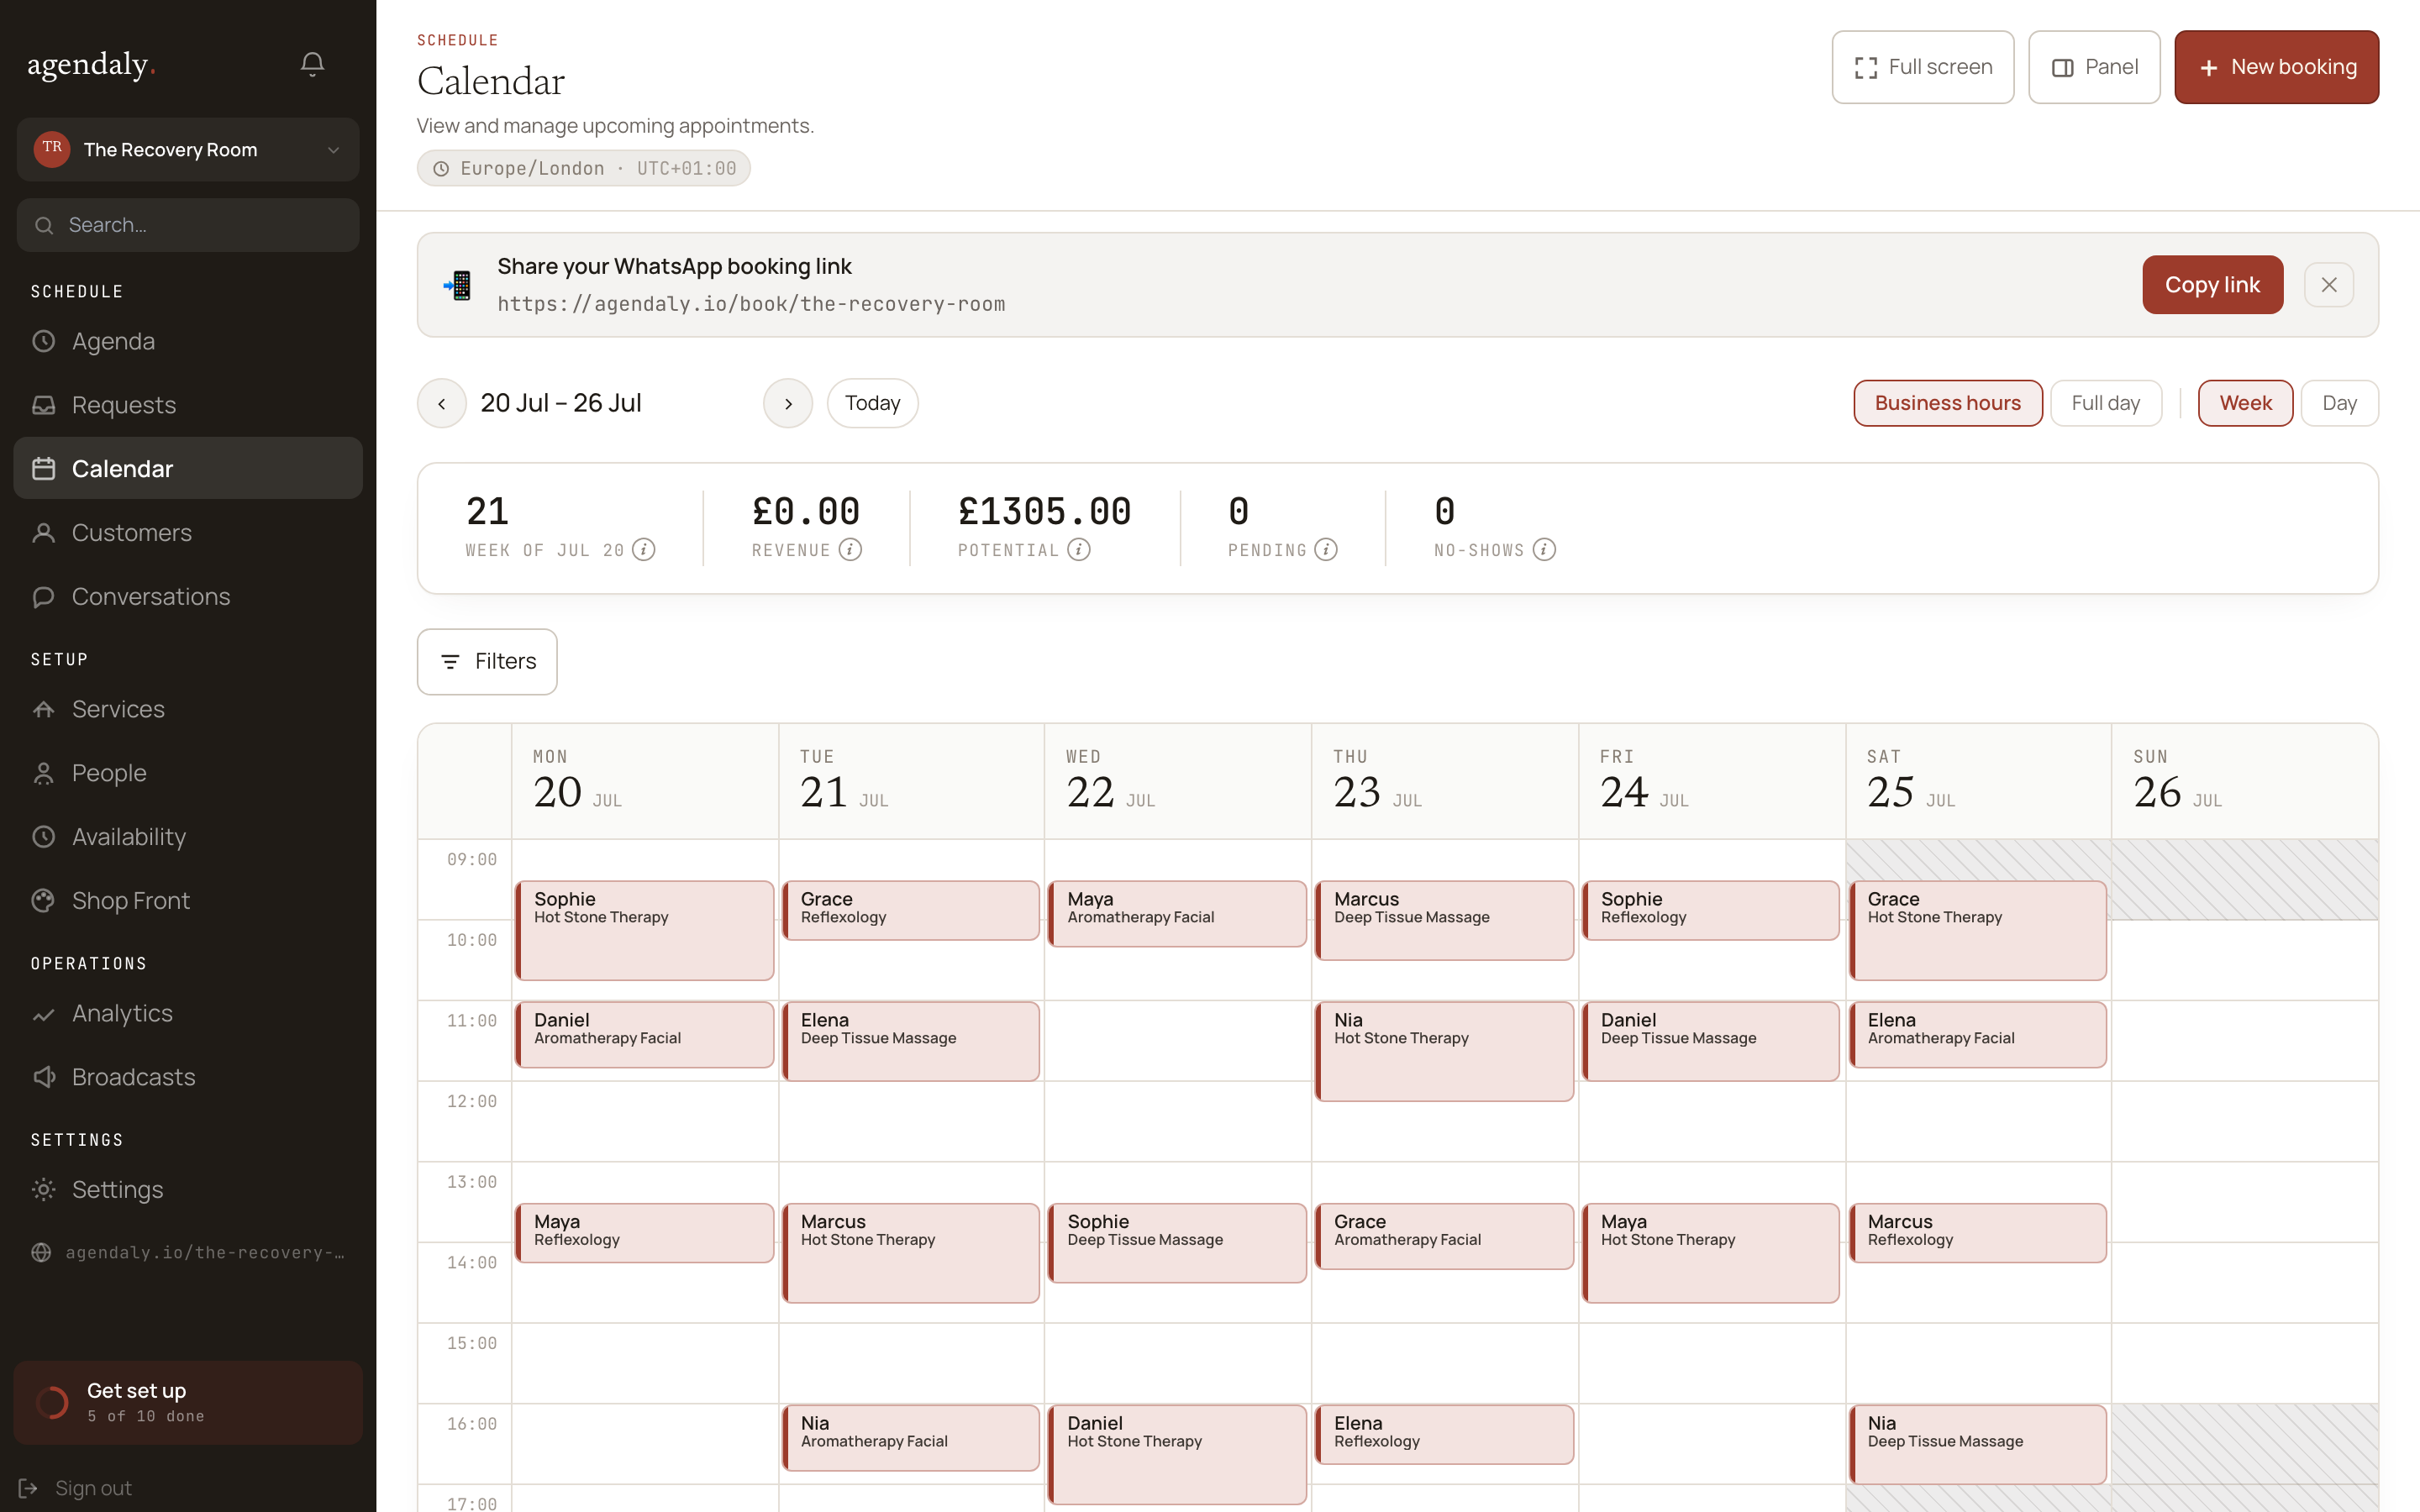Click the Full screen button
The width and height of the screenshot is (2420, 1512).
click(x=1922, y=67)
